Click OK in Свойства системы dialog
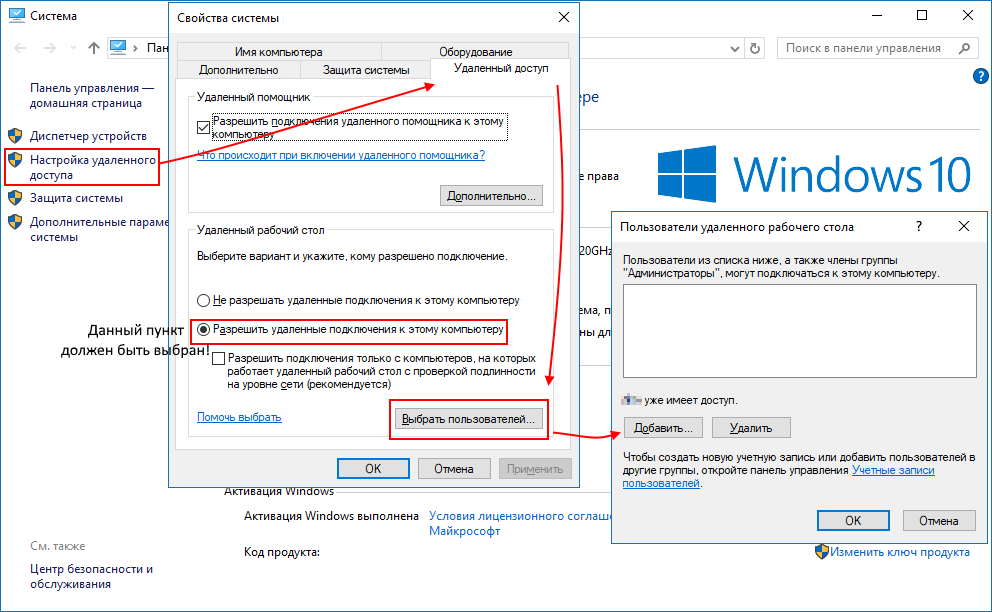 coord(373,468)
